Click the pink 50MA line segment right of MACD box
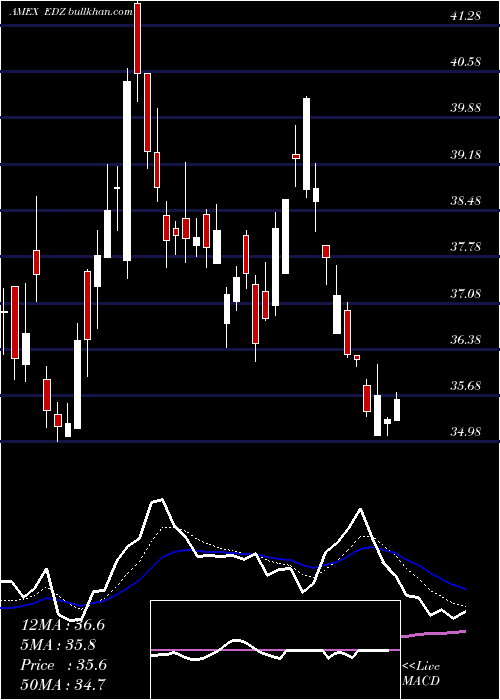 434,633
